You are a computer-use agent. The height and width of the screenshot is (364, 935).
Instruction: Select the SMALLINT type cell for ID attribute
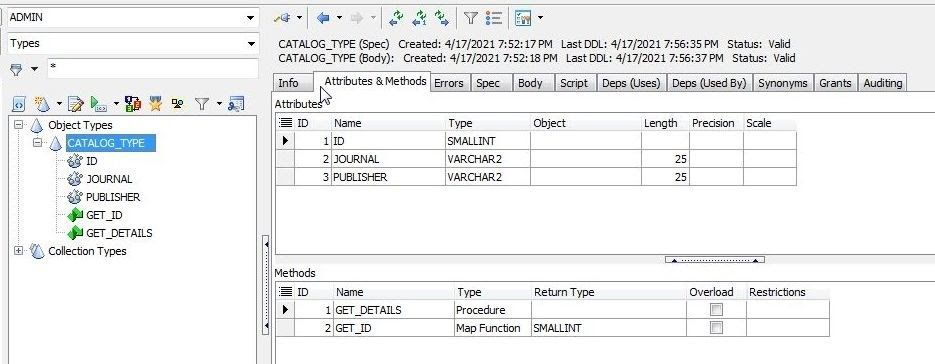coord(488,141)
